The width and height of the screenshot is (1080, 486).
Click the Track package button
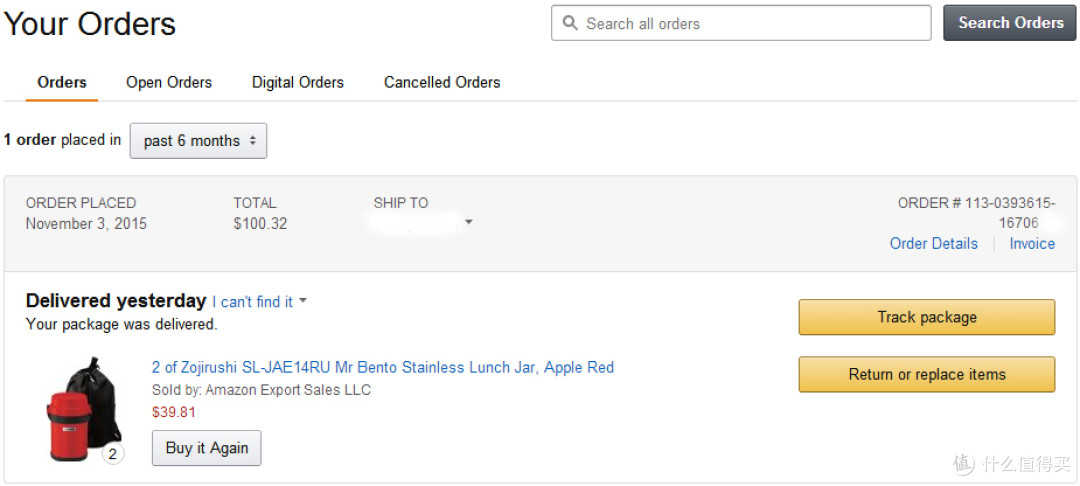point(926,317)
